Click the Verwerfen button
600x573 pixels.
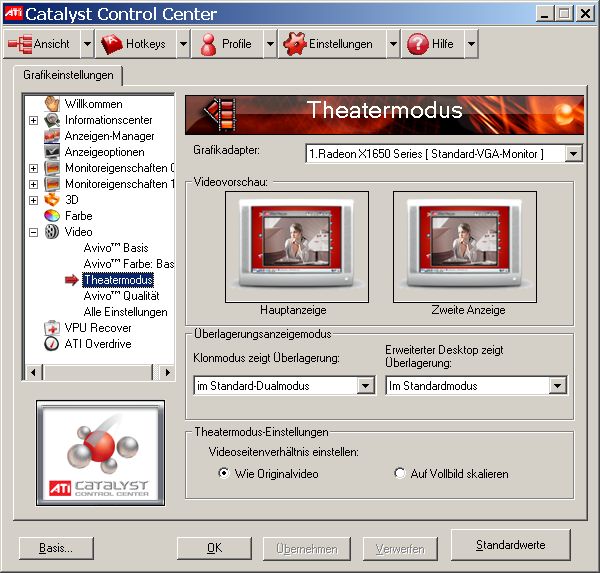point(400,549)
